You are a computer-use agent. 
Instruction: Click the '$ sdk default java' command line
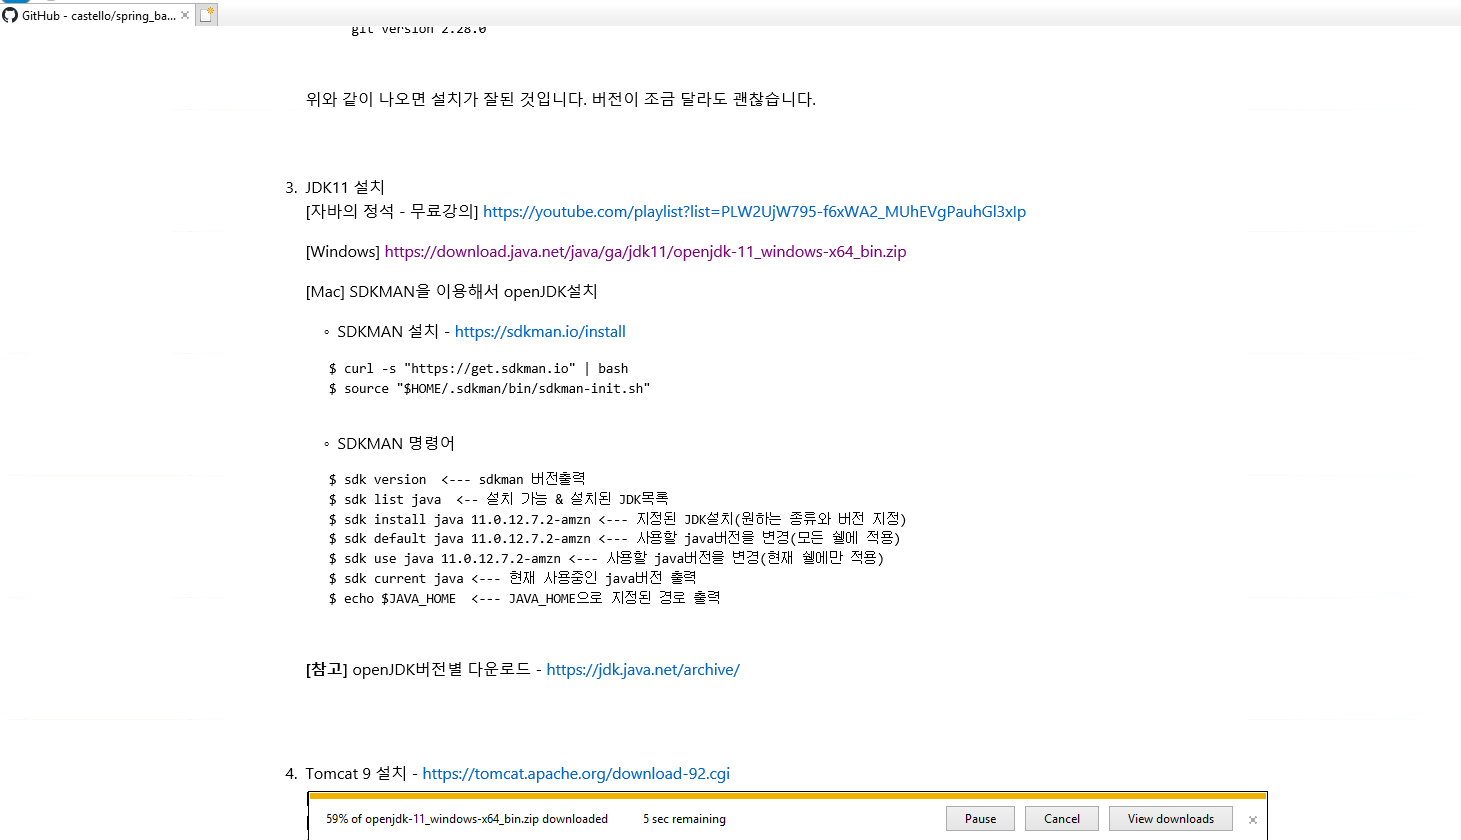[x=614, y=539]
